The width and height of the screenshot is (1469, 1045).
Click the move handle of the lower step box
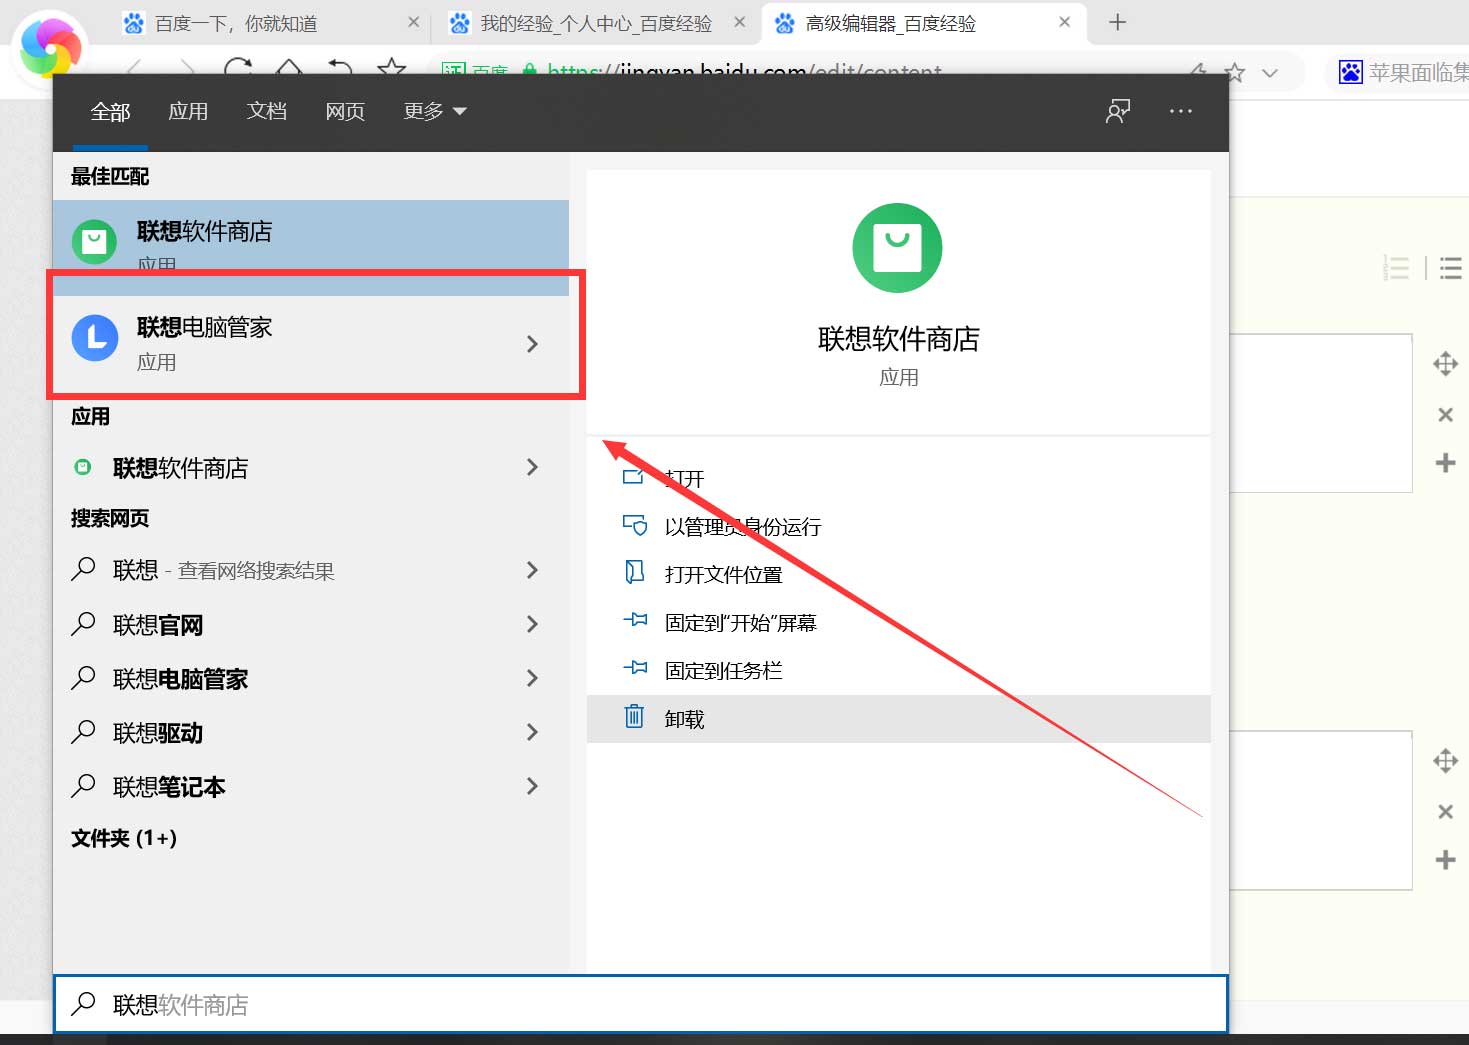click(x=1445, y=761)
